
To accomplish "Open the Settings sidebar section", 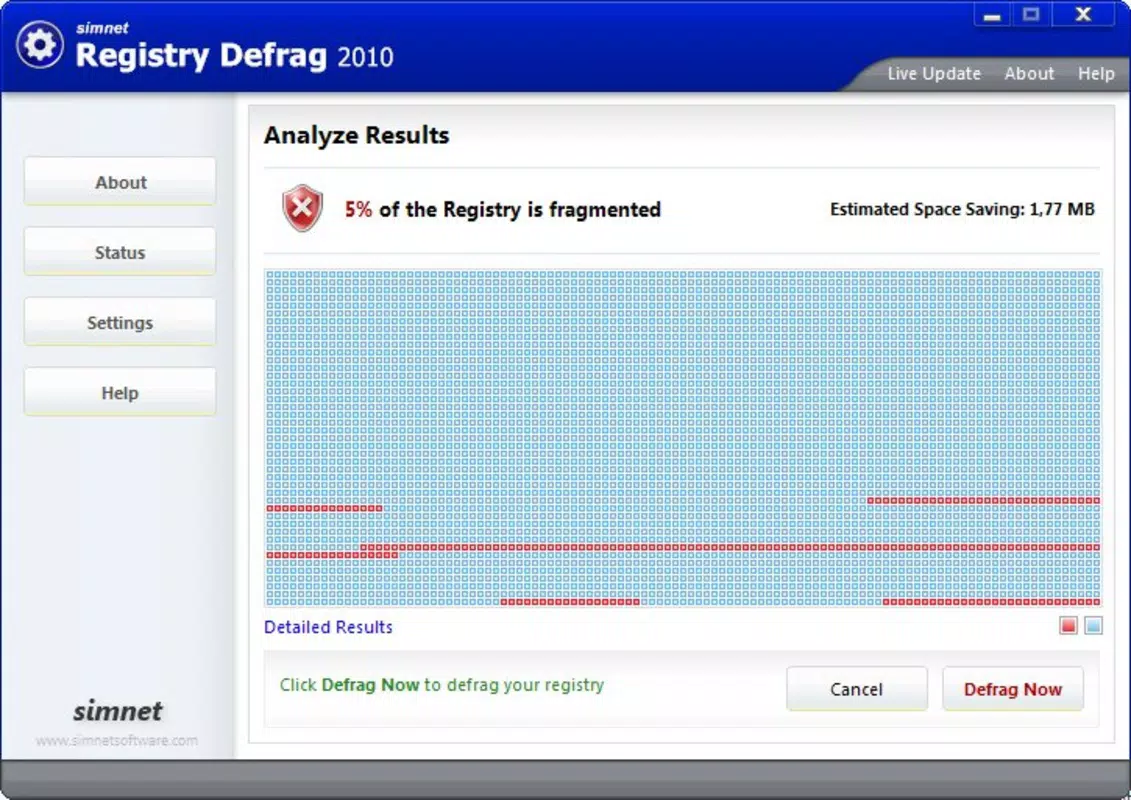I will (x=120, y=322).
